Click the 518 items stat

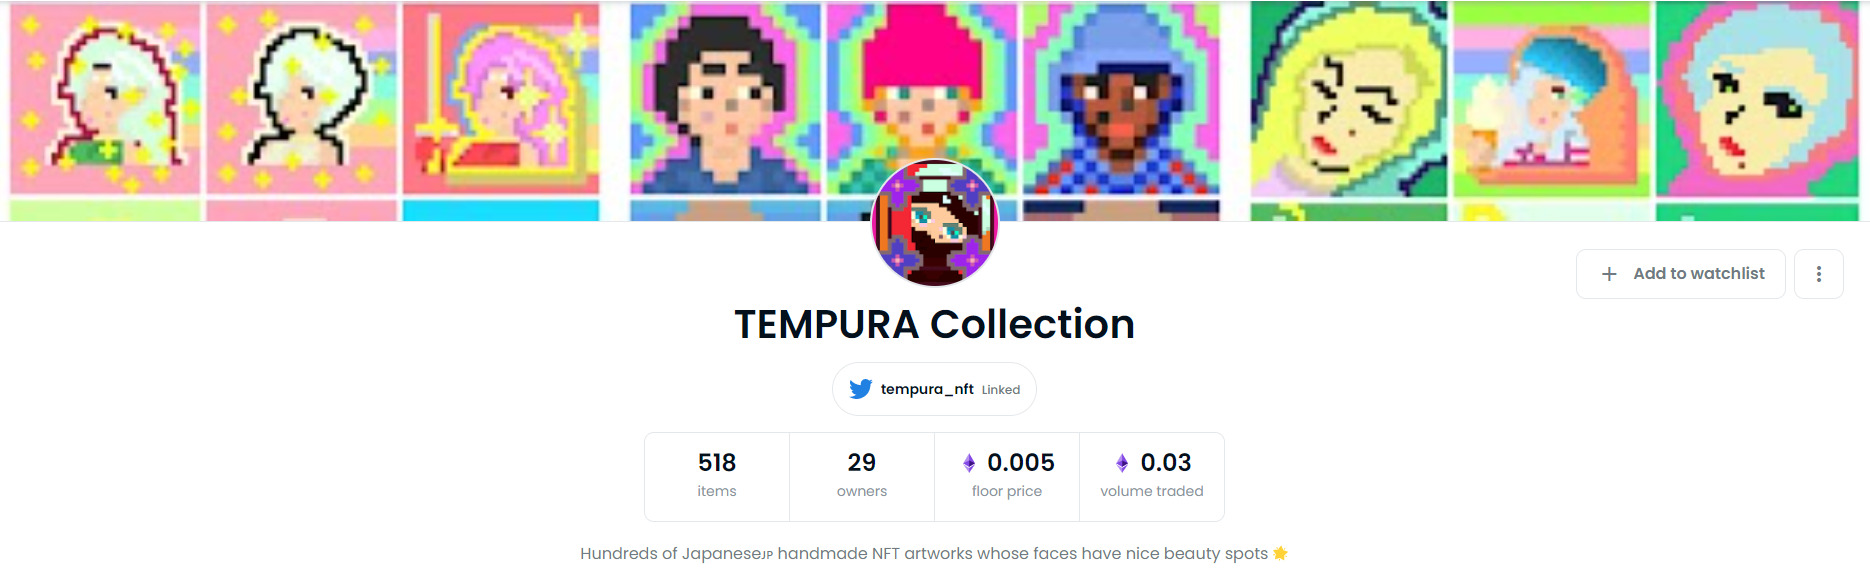[717, 476]
